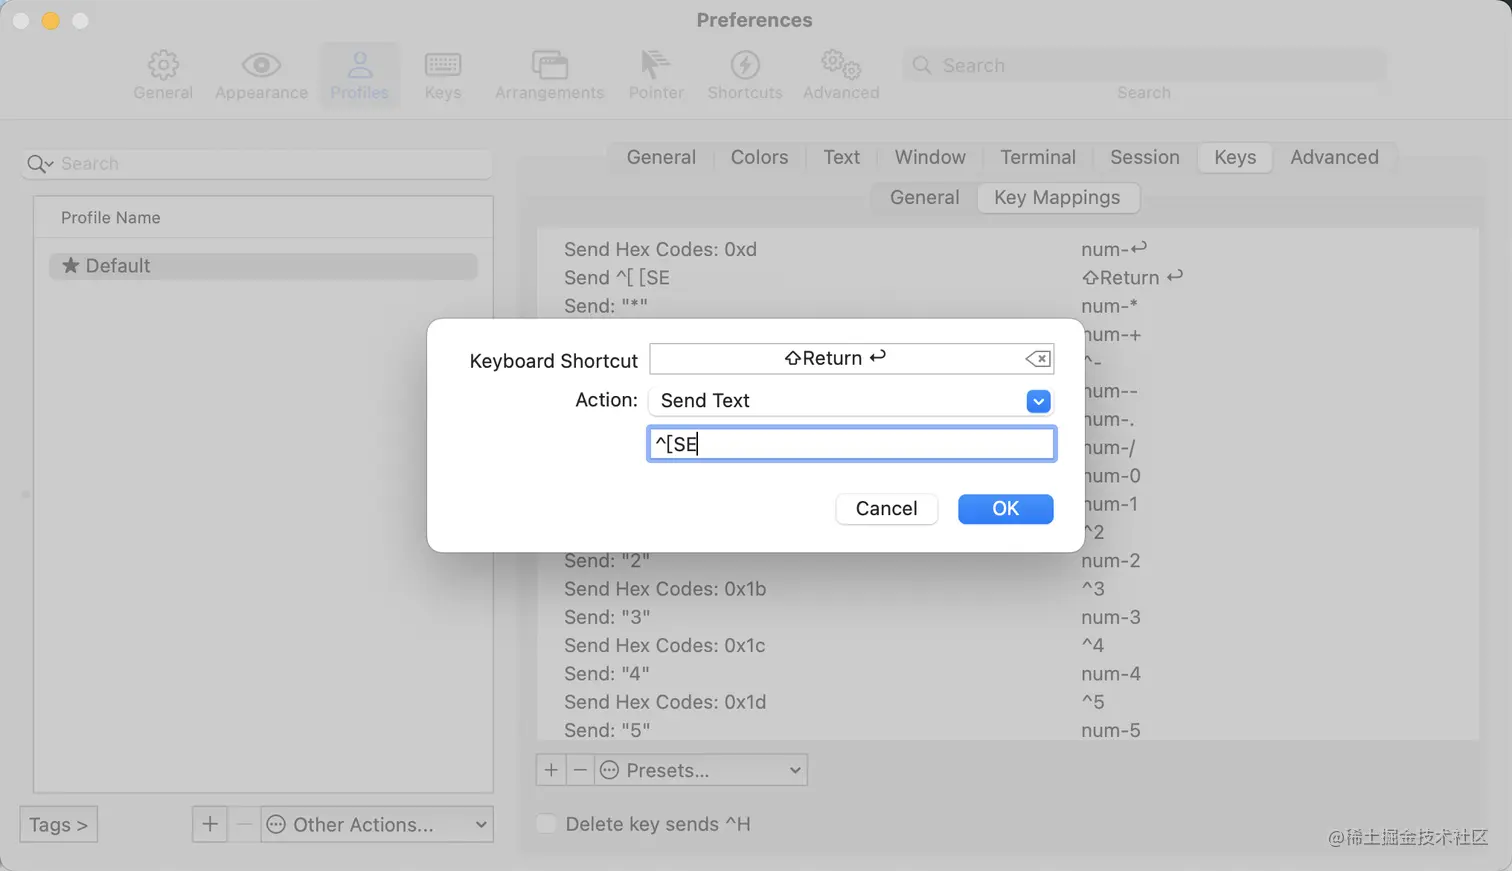The width and height of the screenshot is (1512, 871).
Task: Click the send text input field
Action: pyautogui.click(x=851, y=444)
